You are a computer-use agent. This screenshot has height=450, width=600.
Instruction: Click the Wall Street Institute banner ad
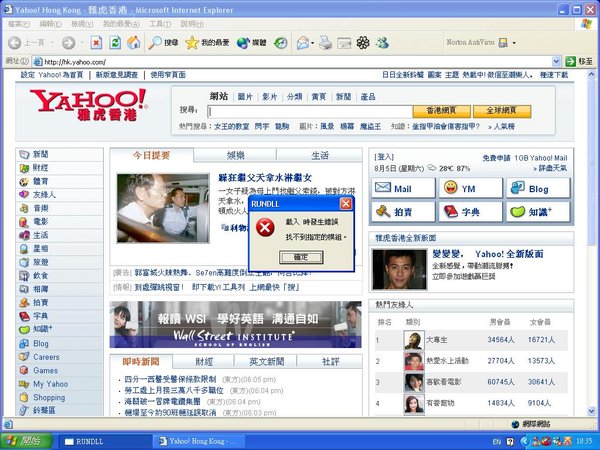[235, 324]
